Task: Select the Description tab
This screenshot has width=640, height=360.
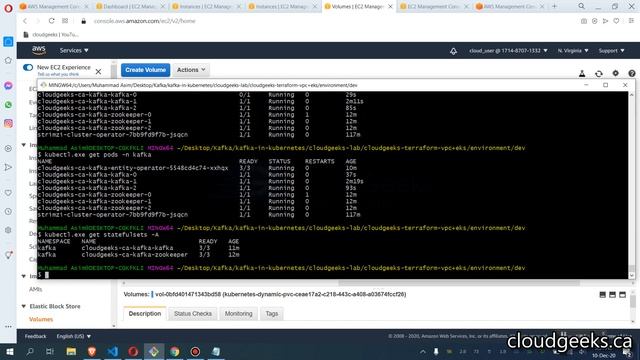Action: pos(145,313)
